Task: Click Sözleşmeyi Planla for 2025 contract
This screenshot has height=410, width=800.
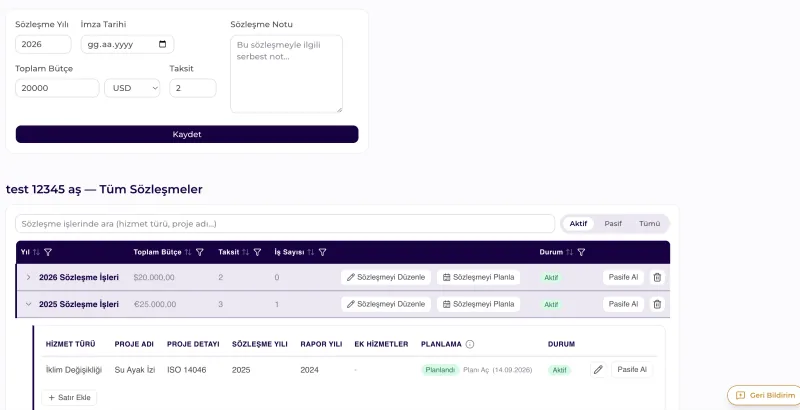Action: (x=478, y=304)
